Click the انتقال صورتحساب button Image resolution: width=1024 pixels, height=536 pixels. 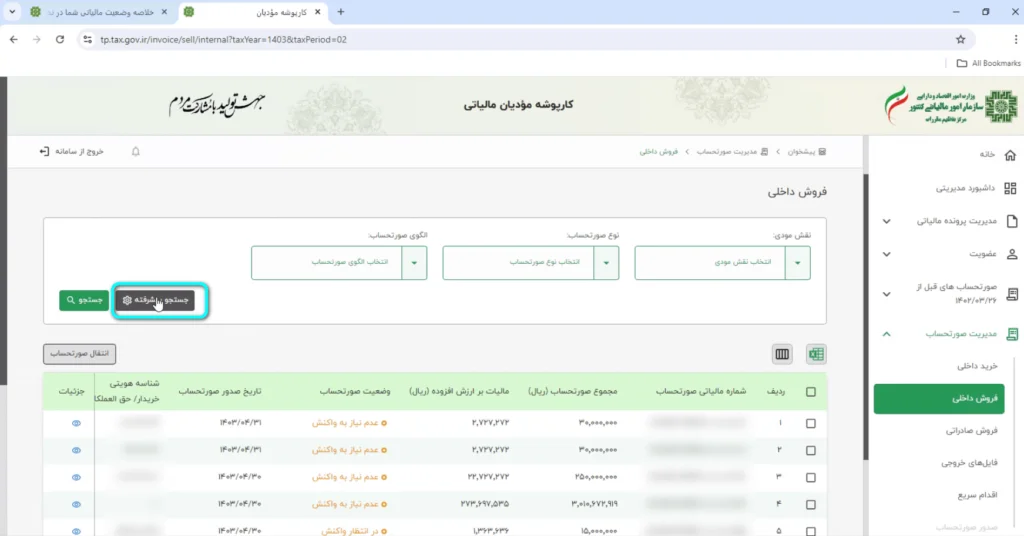coord(80,354)
